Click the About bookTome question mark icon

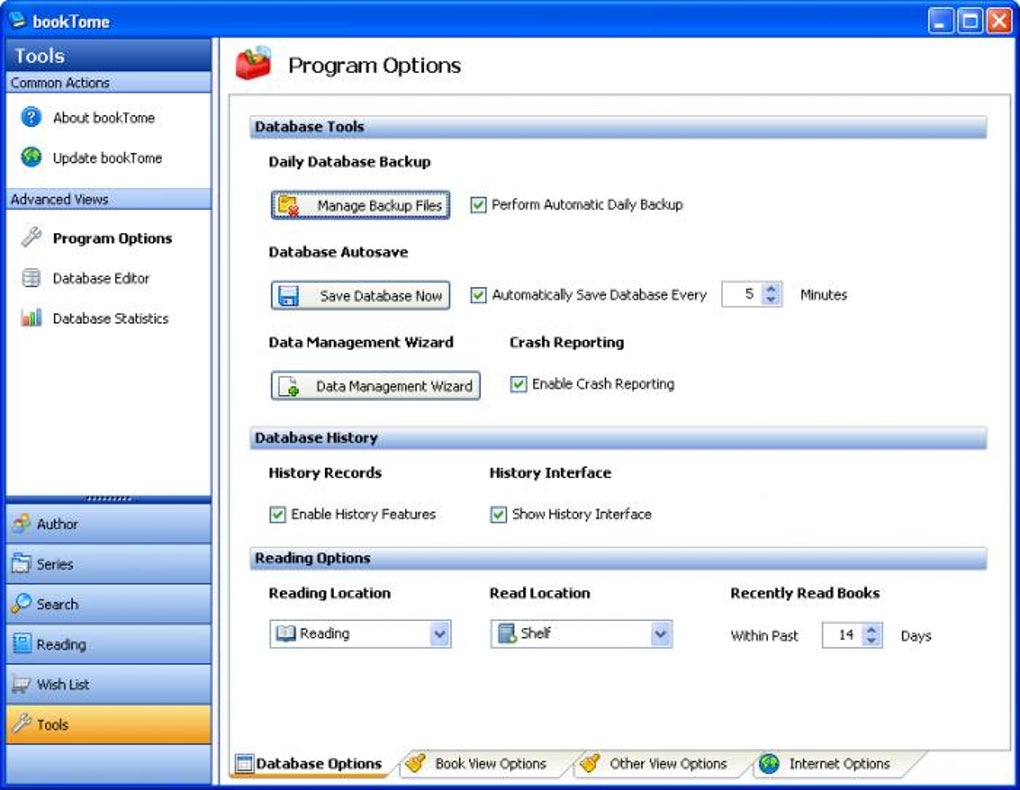tap(31, 117)
